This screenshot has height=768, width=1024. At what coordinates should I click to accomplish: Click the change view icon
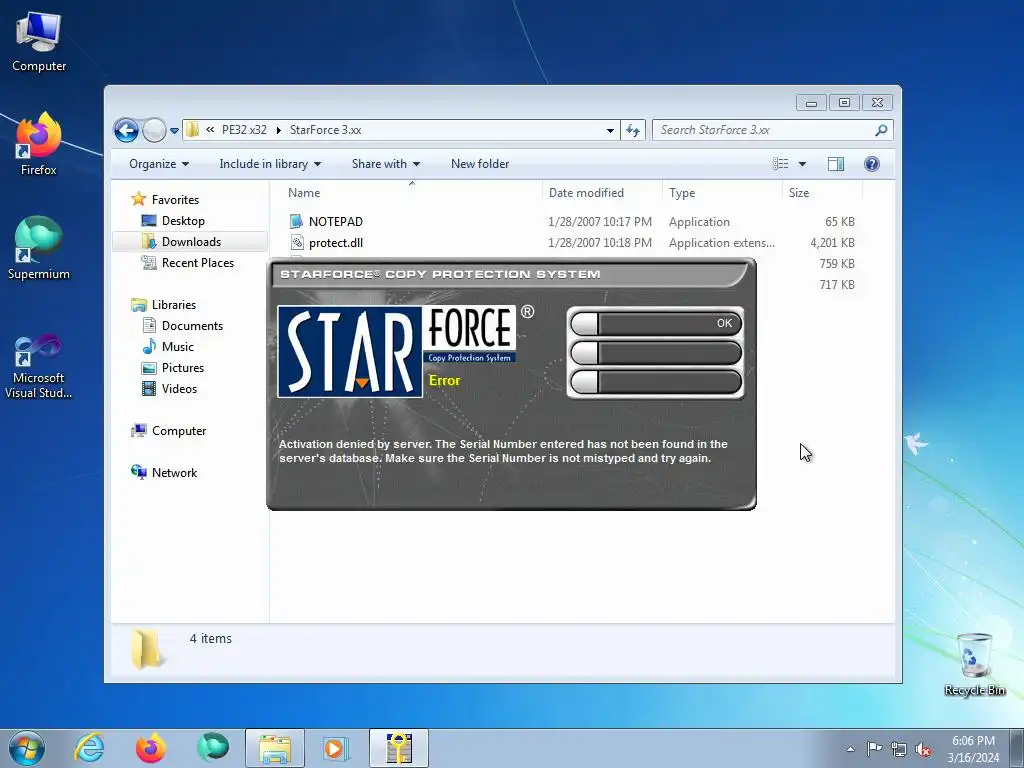[780, 164]
